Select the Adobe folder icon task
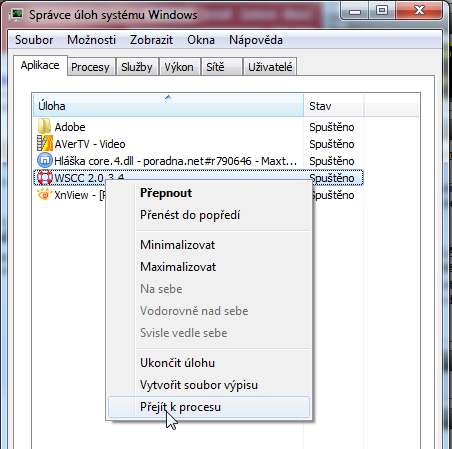The height and width of the screenshot is (449, 452). [44, 127]
